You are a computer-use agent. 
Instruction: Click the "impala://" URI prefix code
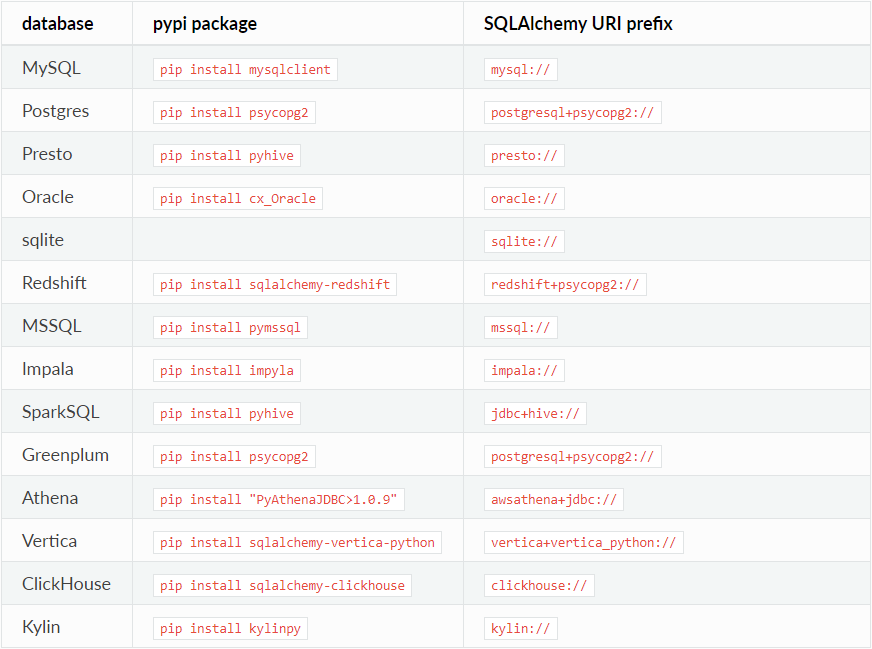pyautogui.click(x=524, y=370)
